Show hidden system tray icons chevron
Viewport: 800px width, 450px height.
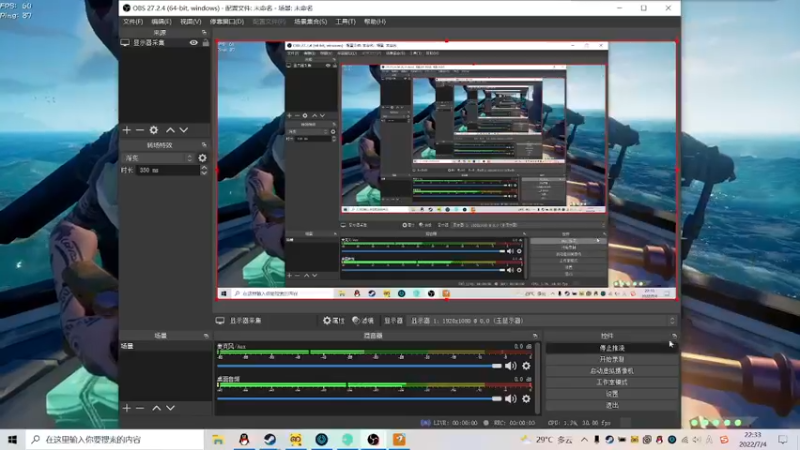coord(584,439)
